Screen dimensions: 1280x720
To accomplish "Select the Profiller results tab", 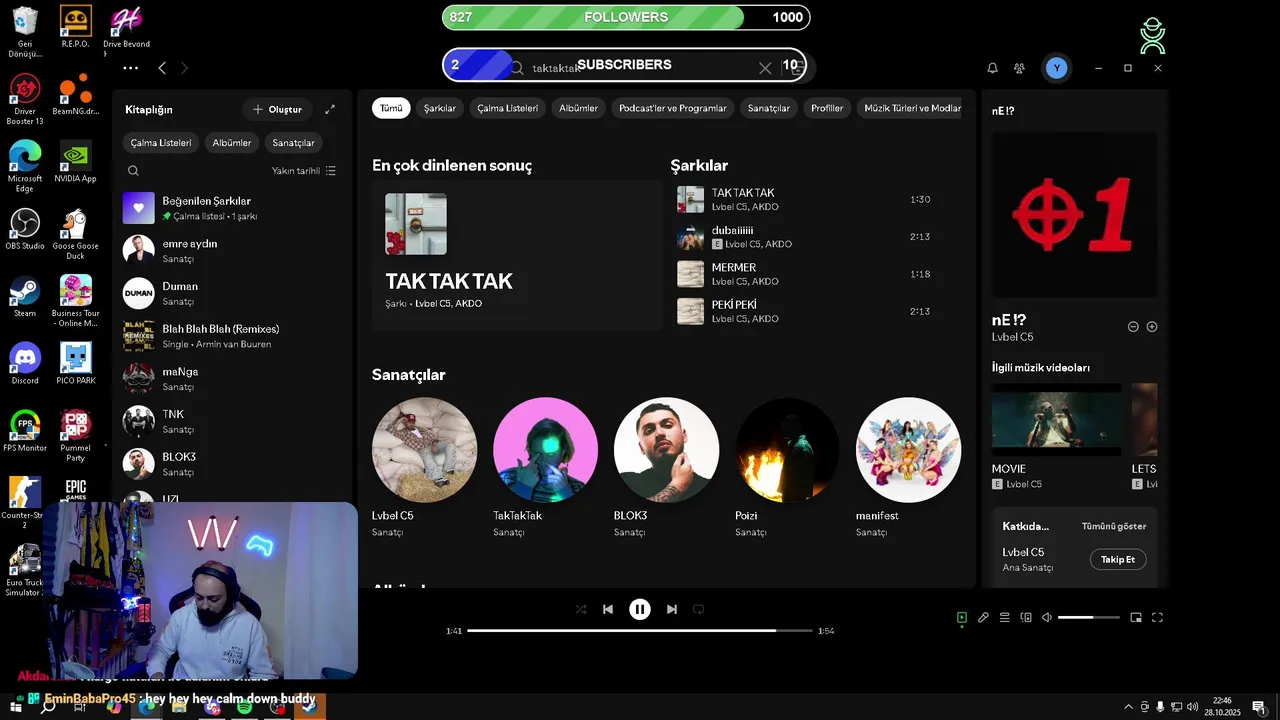I will (827, 108).
